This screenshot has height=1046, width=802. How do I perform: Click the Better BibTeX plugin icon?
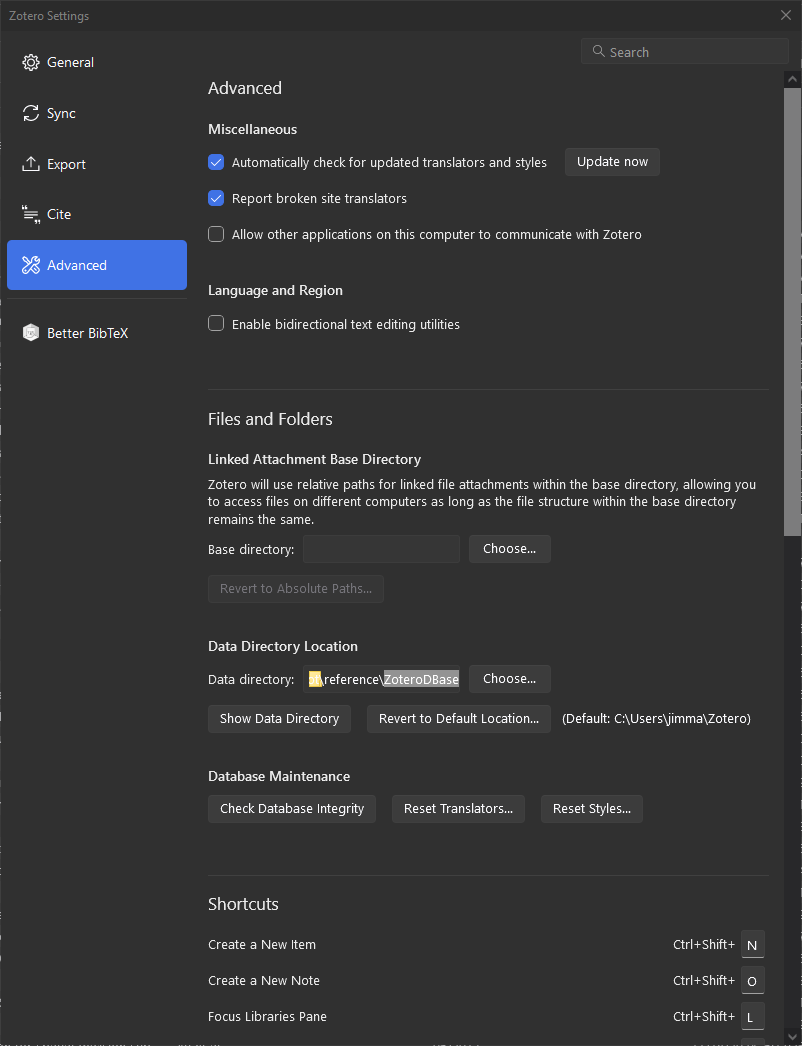click(31, 333)
